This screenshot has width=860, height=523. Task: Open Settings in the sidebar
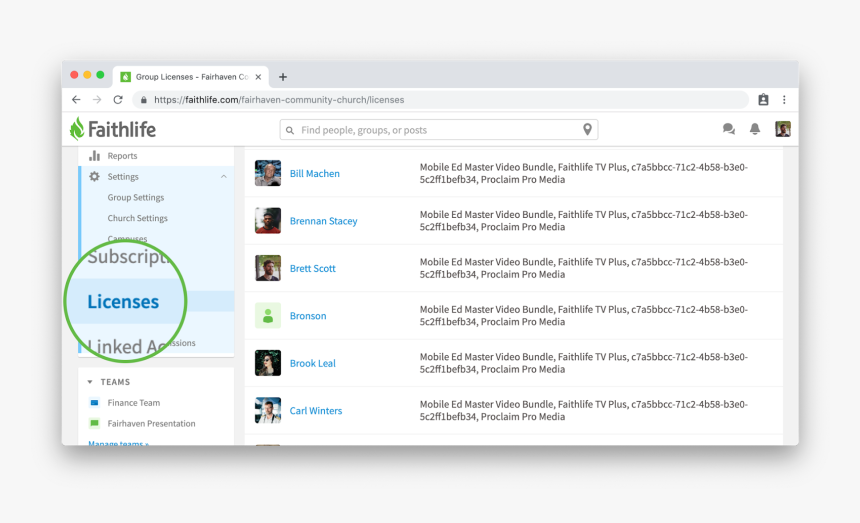pyautogui.click(x=123, y=177)
